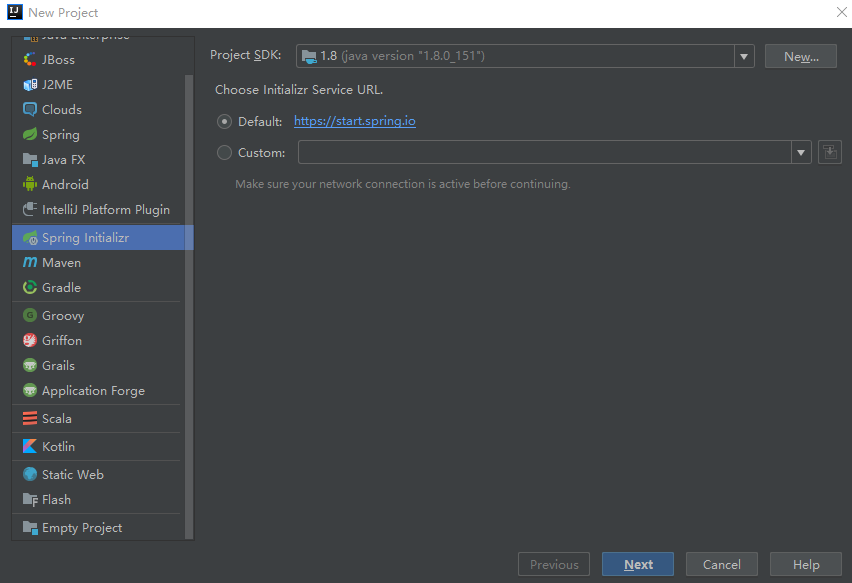
Task: Click the Scala icon
Action: tap(30, 418)
